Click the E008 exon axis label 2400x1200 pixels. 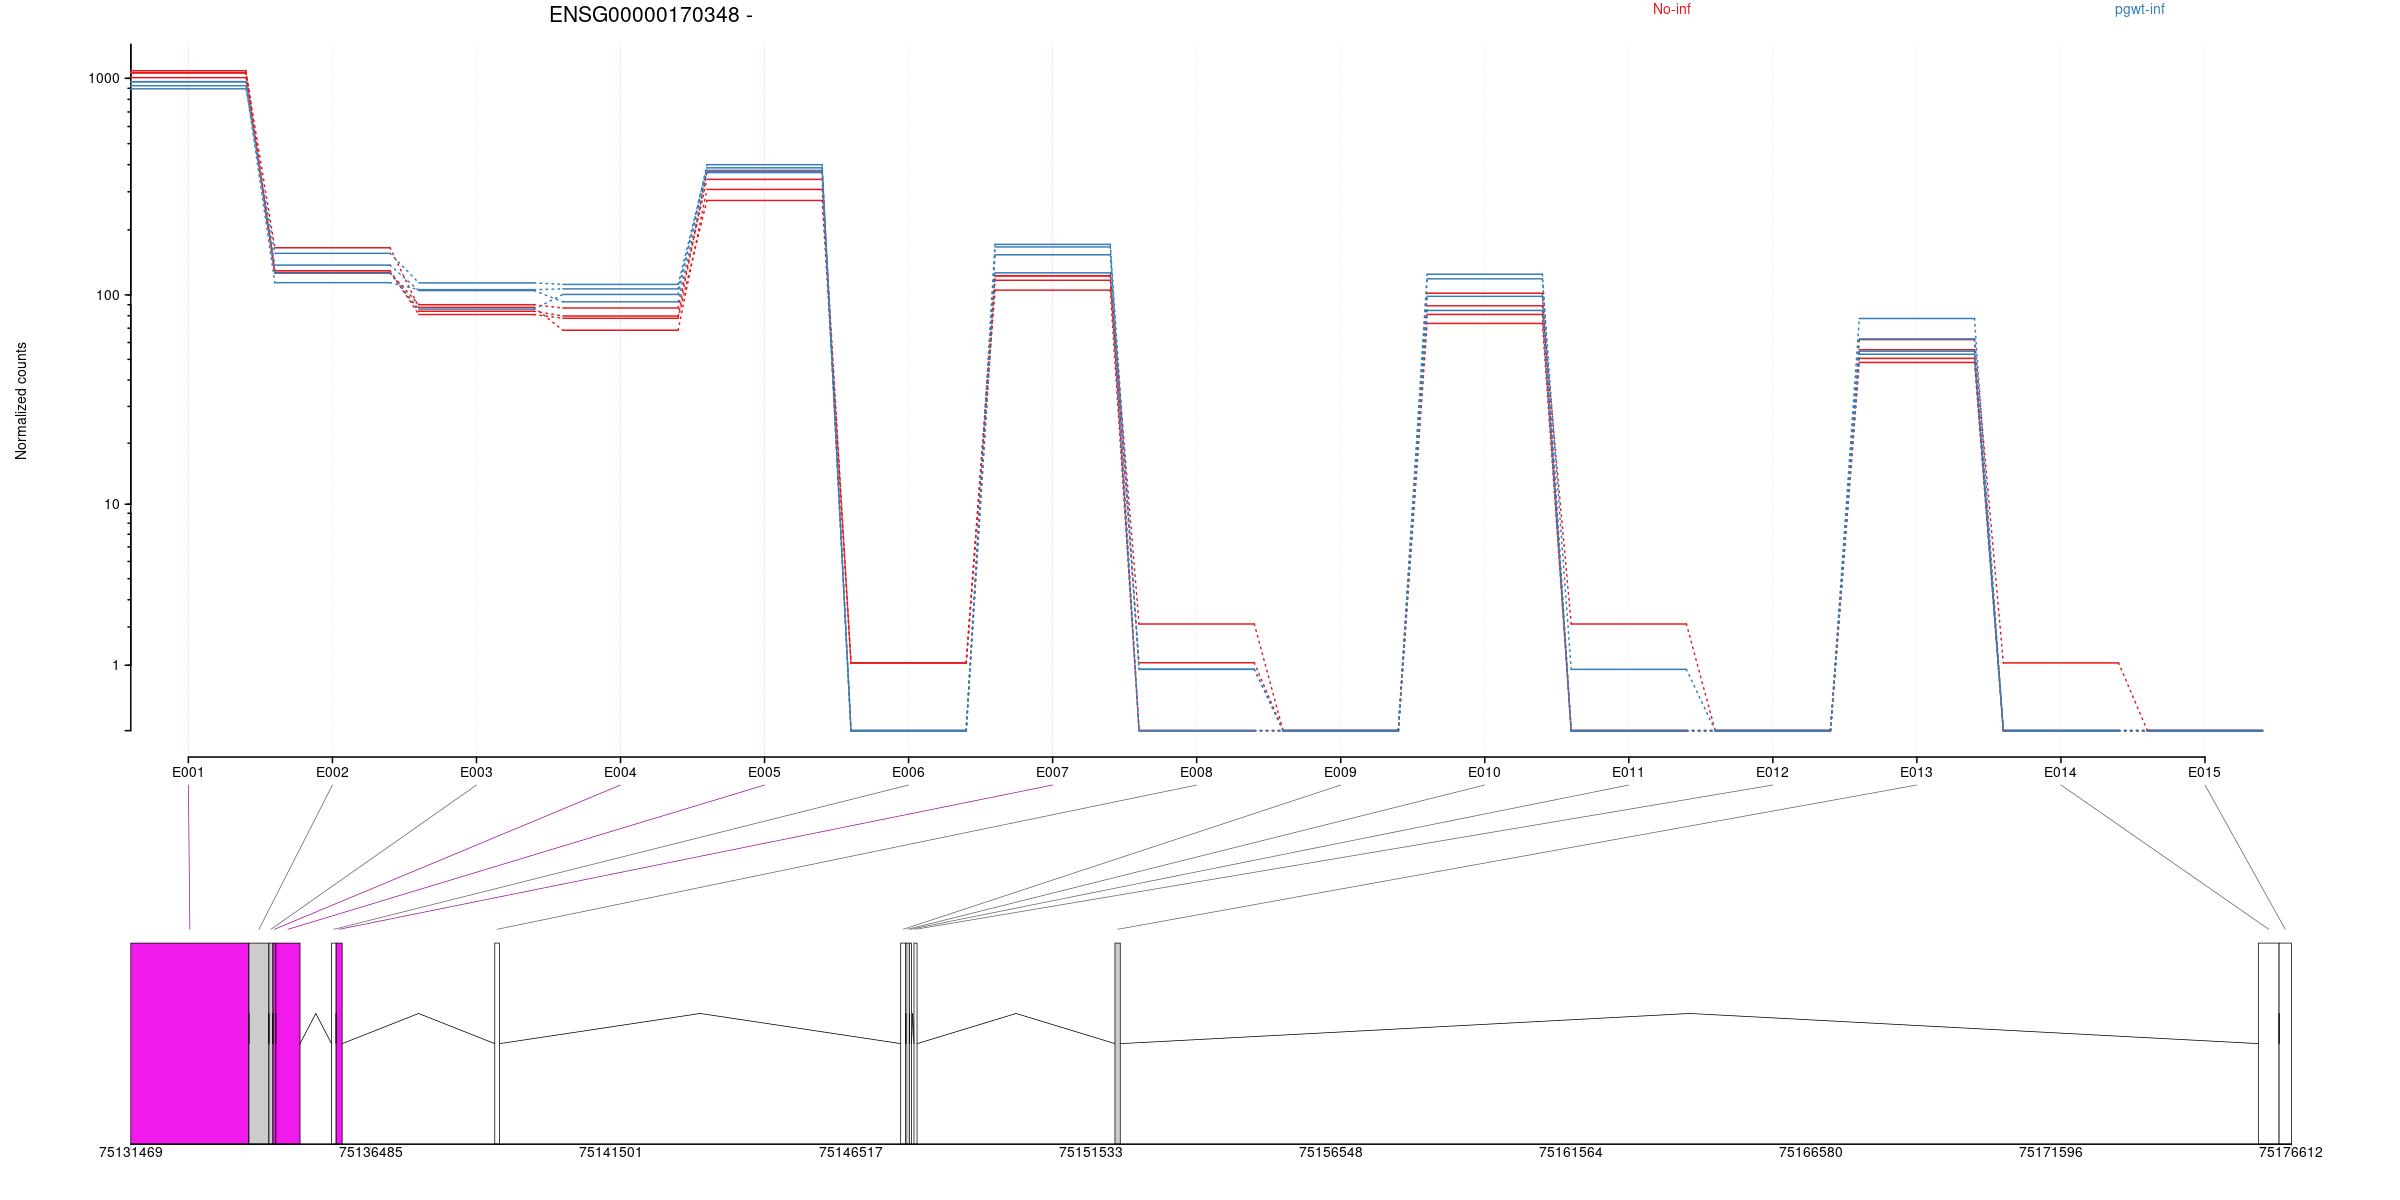(x=1196, y=772)
